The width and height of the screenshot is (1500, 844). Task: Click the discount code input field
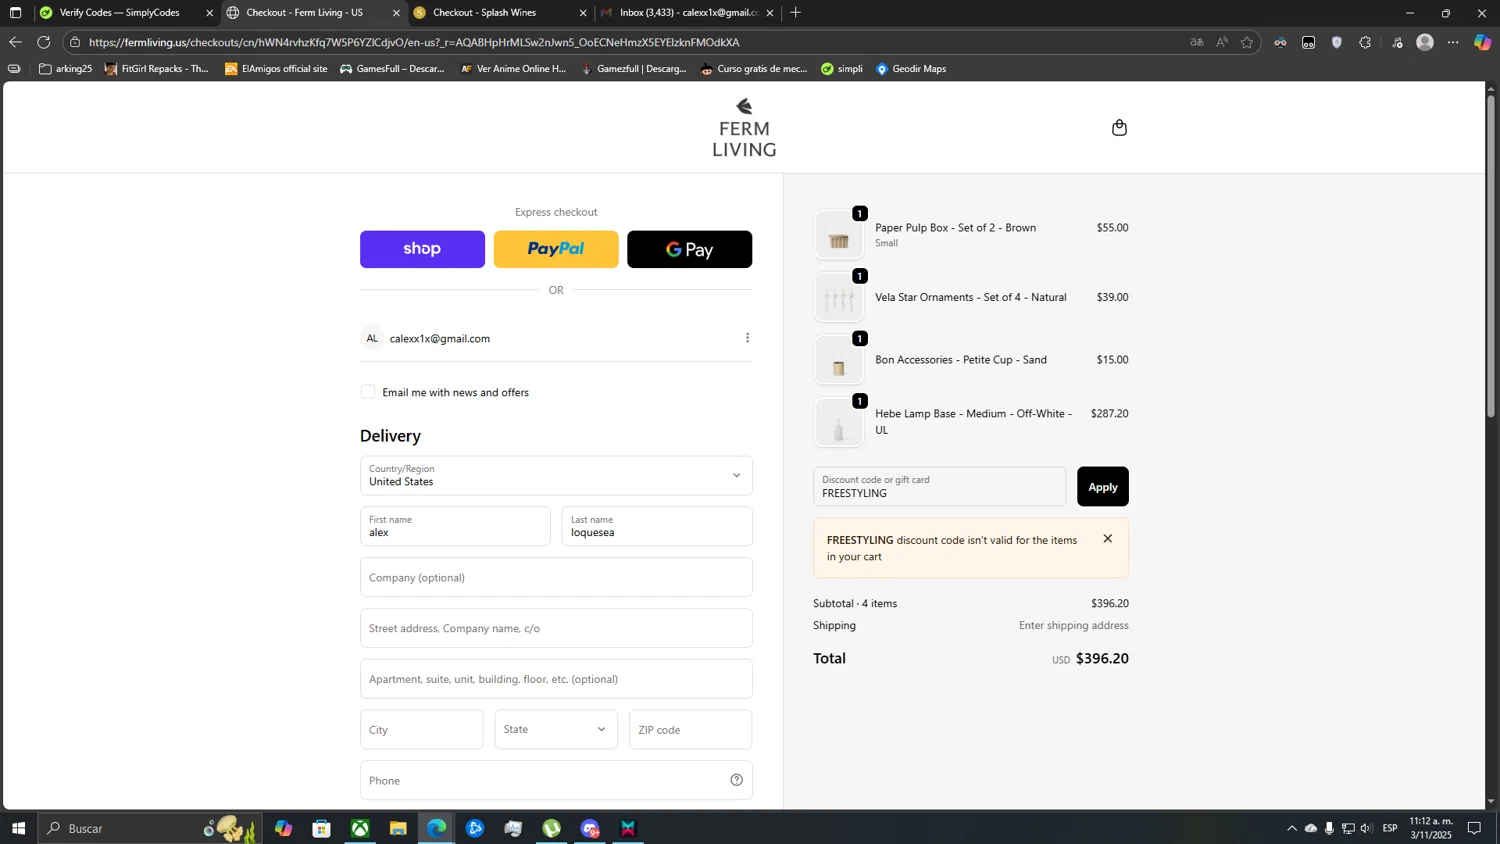click(x=939, y=486)
